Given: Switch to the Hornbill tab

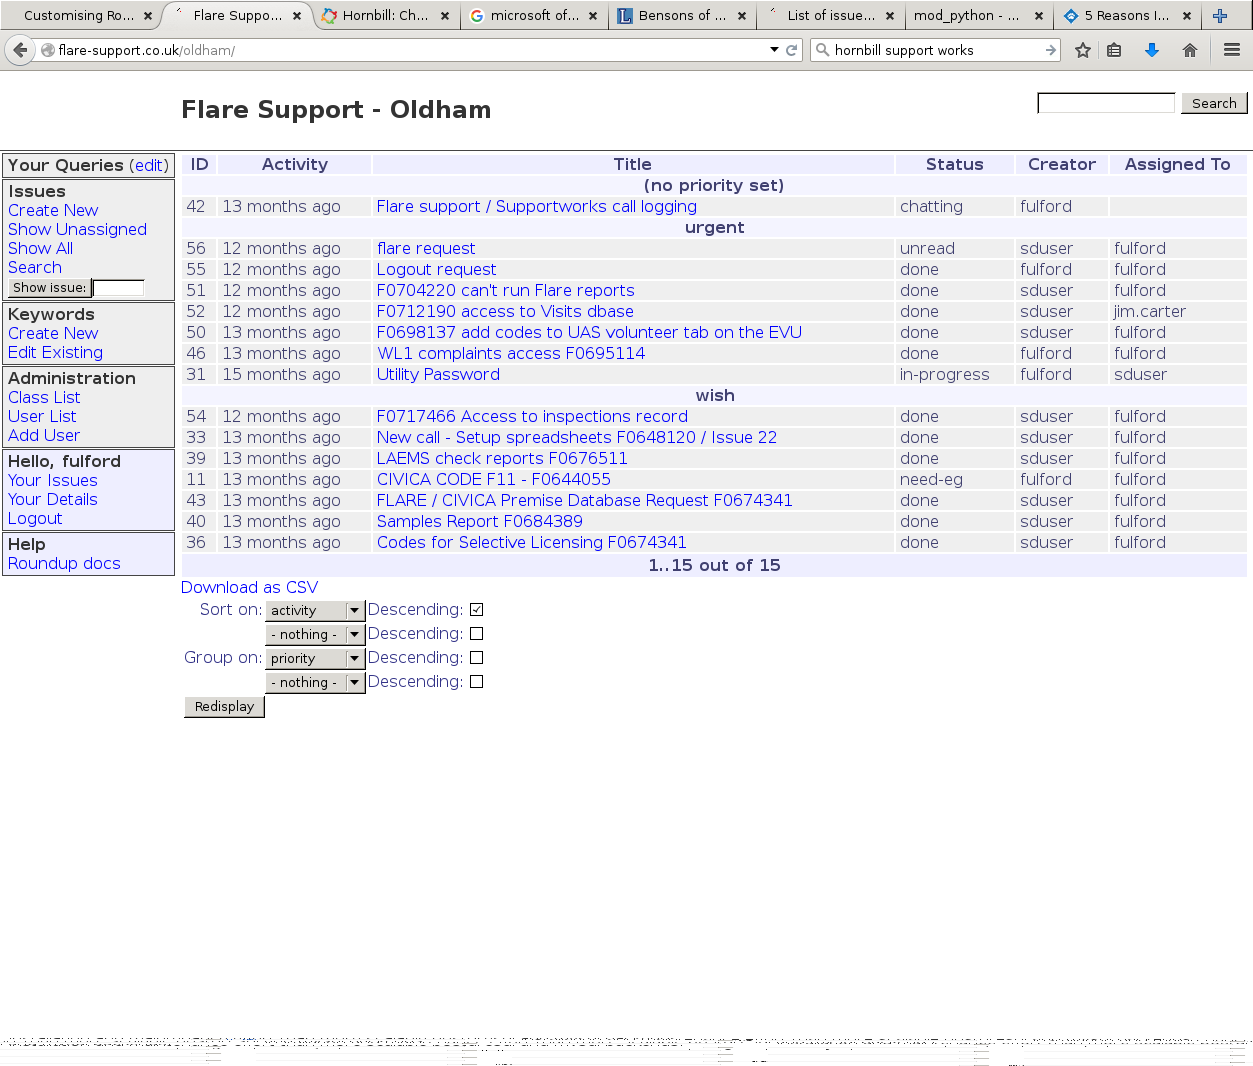Looking at the screenshot, I should pos(385,16).
